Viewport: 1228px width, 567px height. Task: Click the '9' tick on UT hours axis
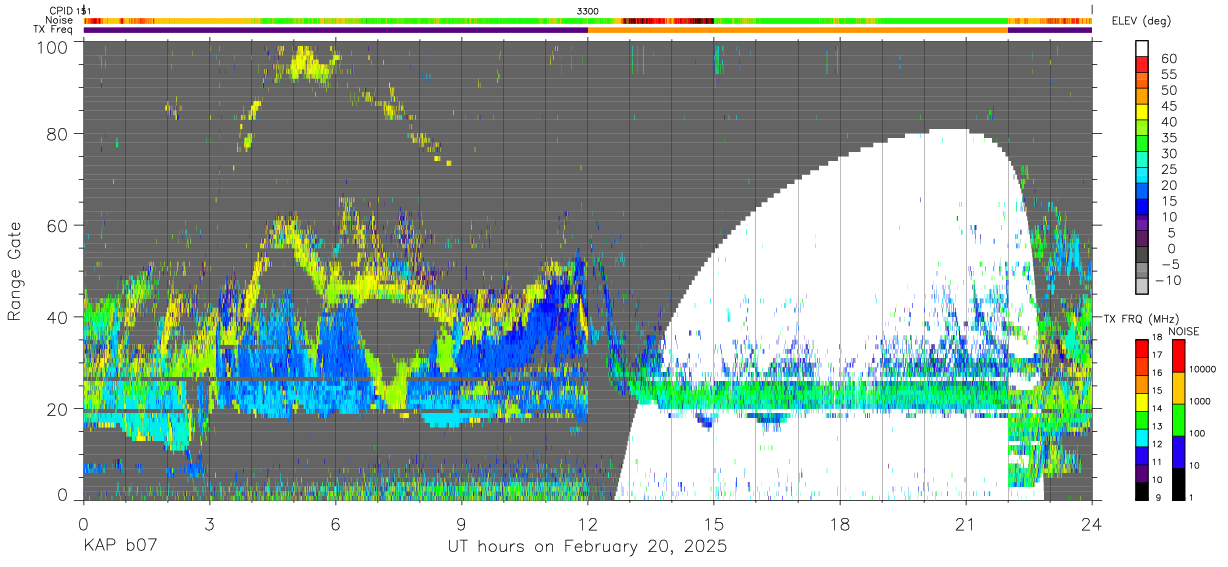462,523
